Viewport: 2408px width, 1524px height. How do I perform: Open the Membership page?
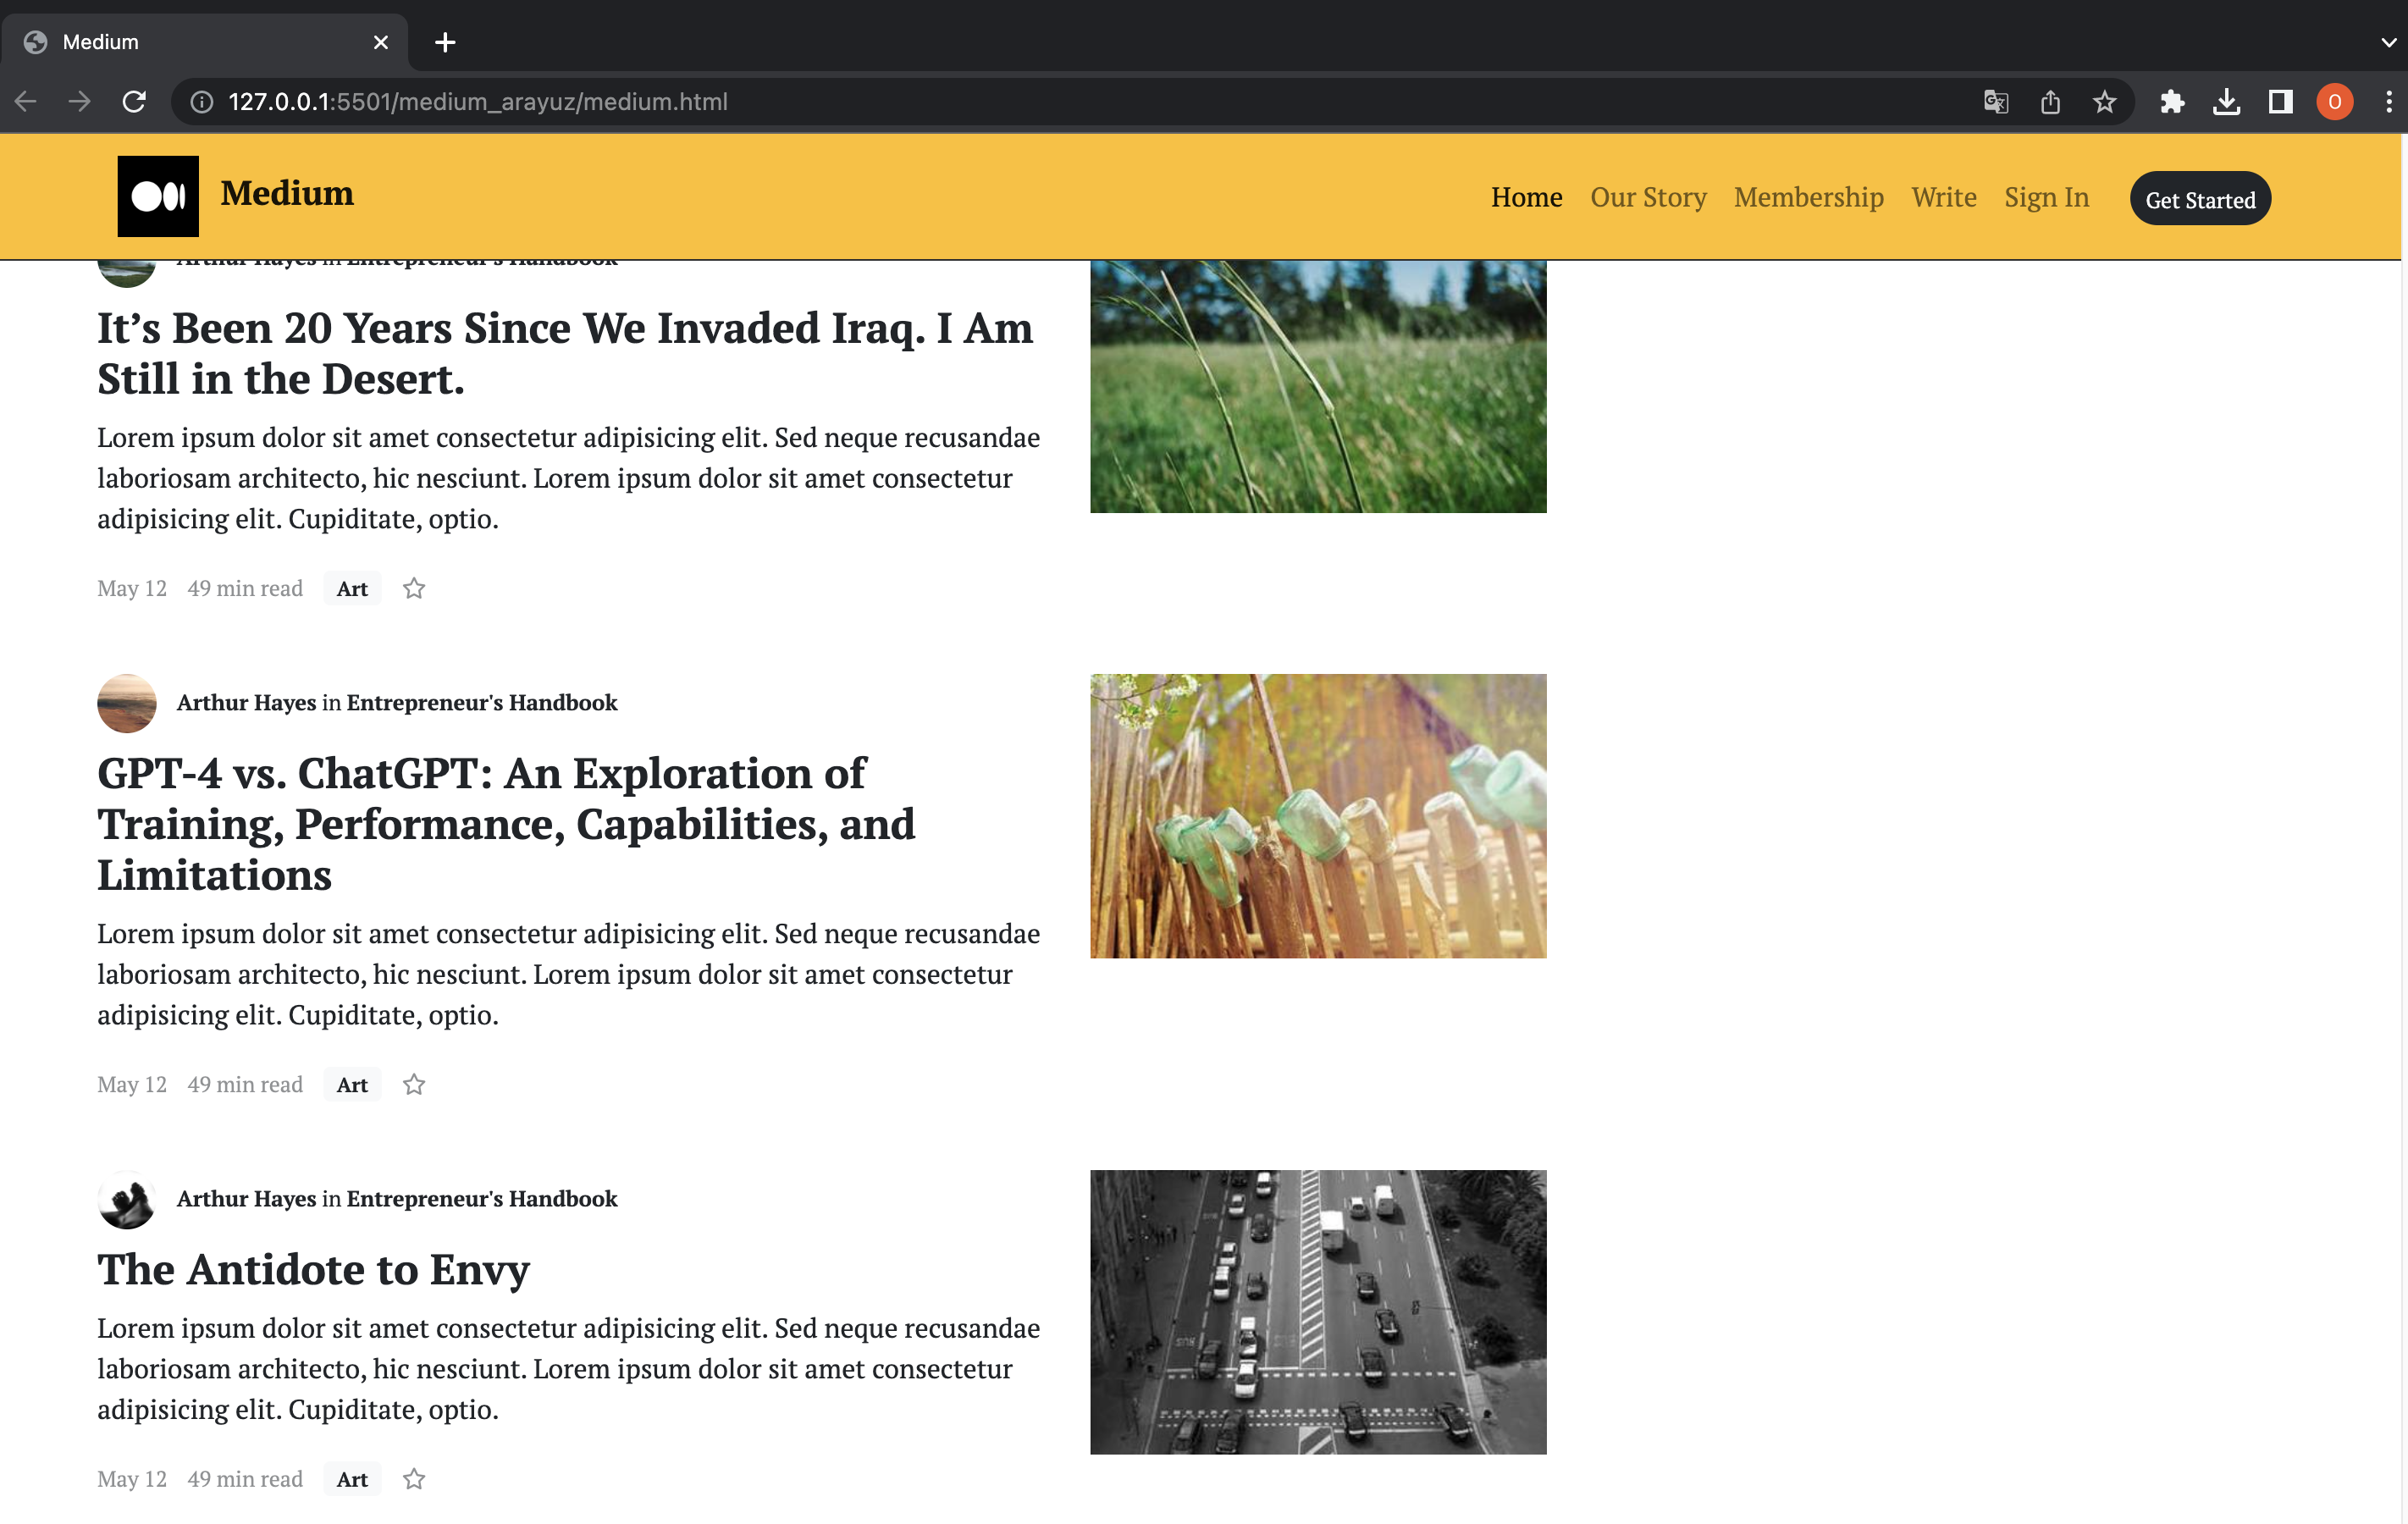1808,197
